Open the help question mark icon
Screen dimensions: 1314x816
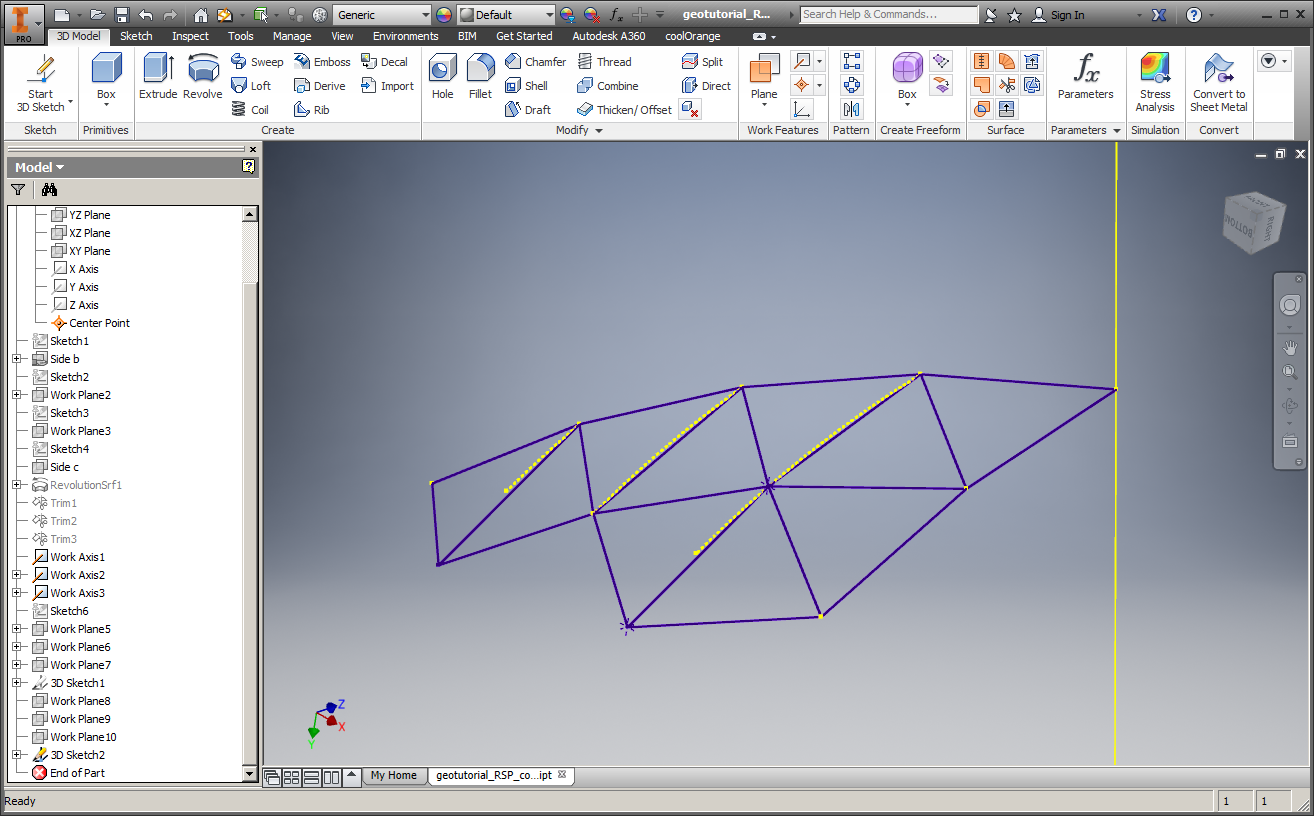(x=1194, y=15)
